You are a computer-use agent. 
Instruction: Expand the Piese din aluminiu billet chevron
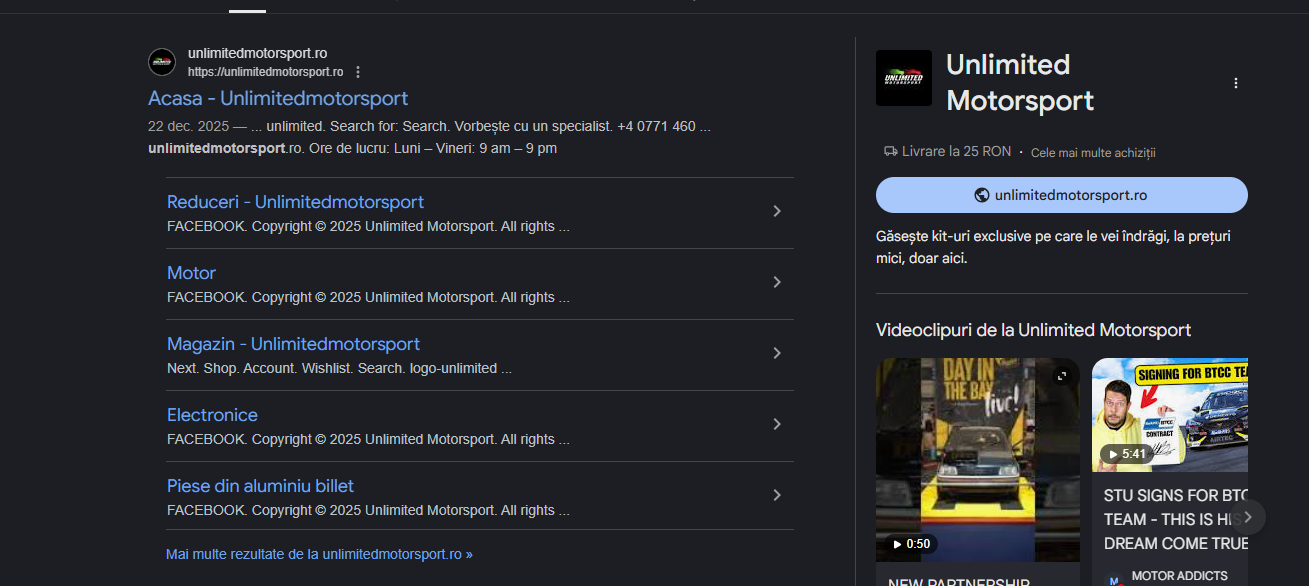click(777, 495)
